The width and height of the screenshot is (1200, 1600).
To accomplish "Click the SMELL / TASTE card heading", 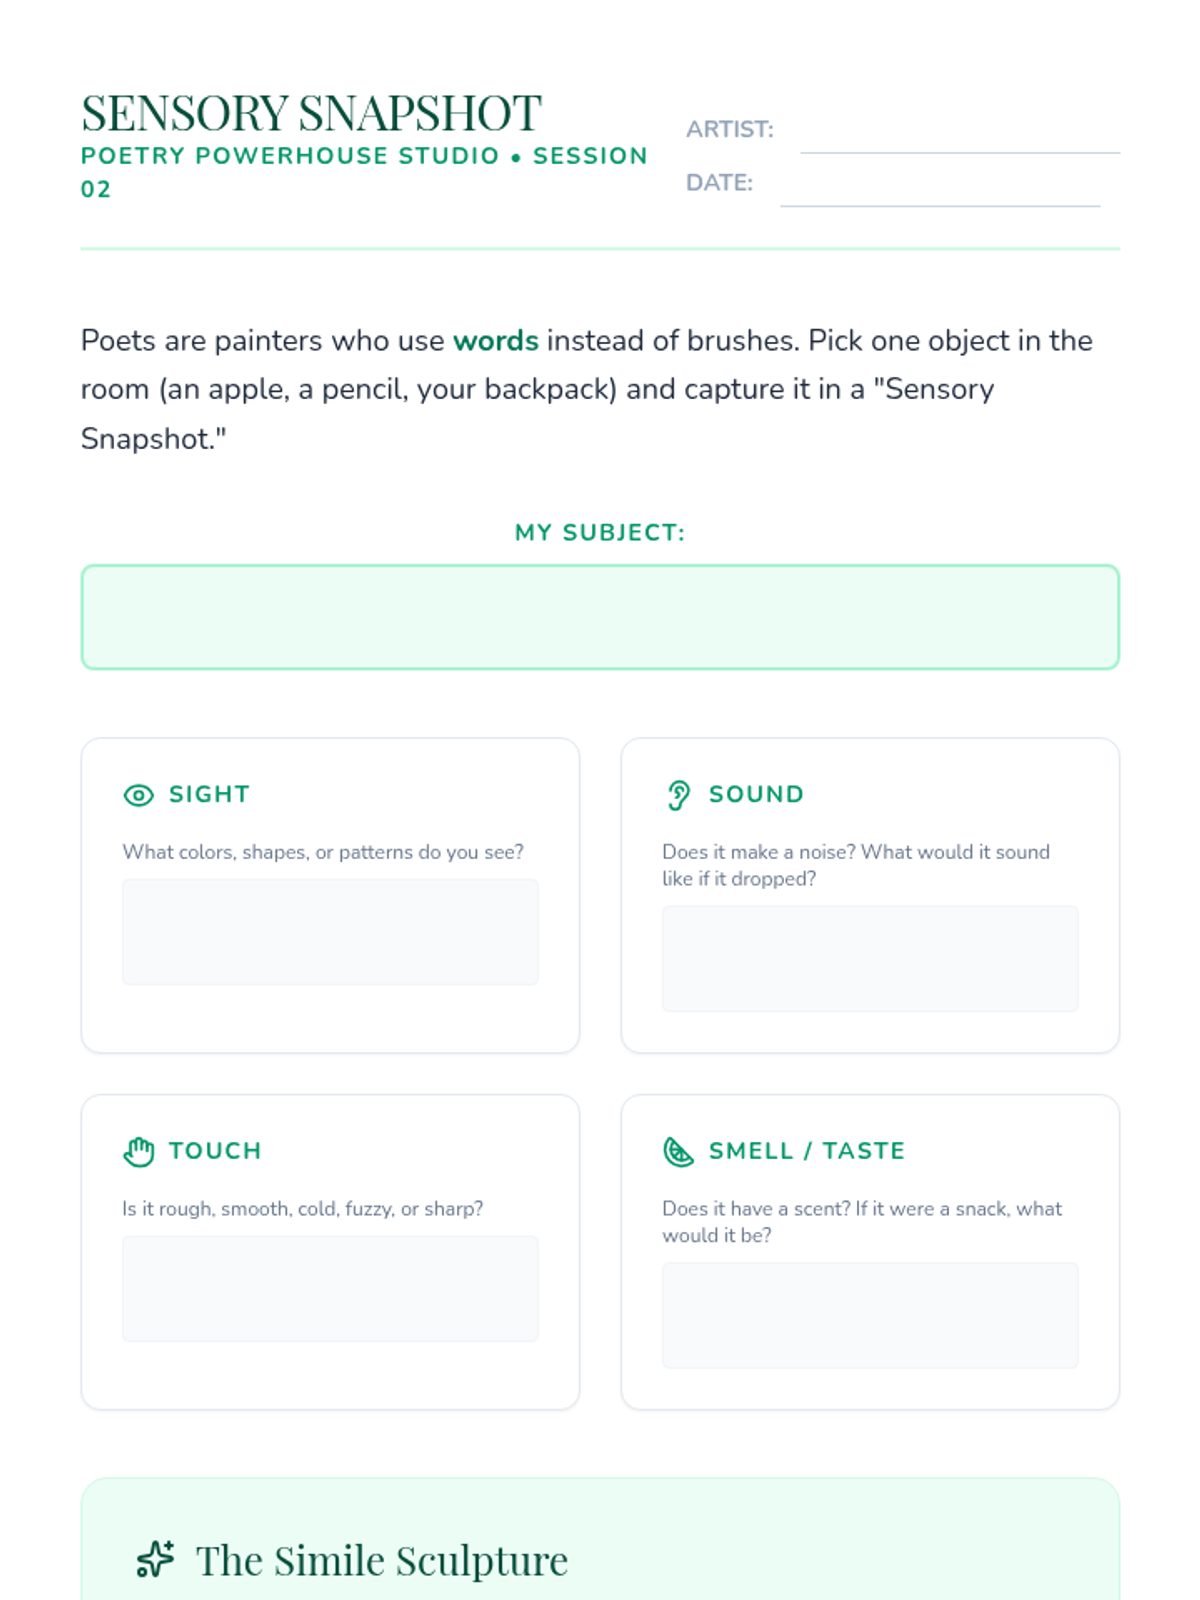I will 807,1151.
